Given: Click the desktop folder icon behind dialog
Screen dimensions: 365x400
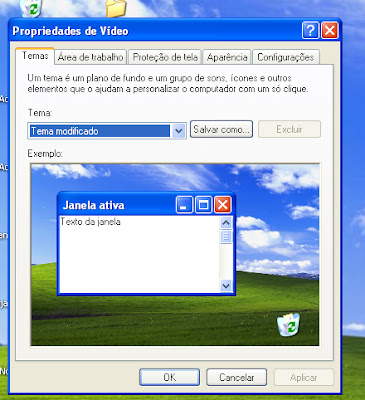Looking at the screenshot, I should [116, 8].
